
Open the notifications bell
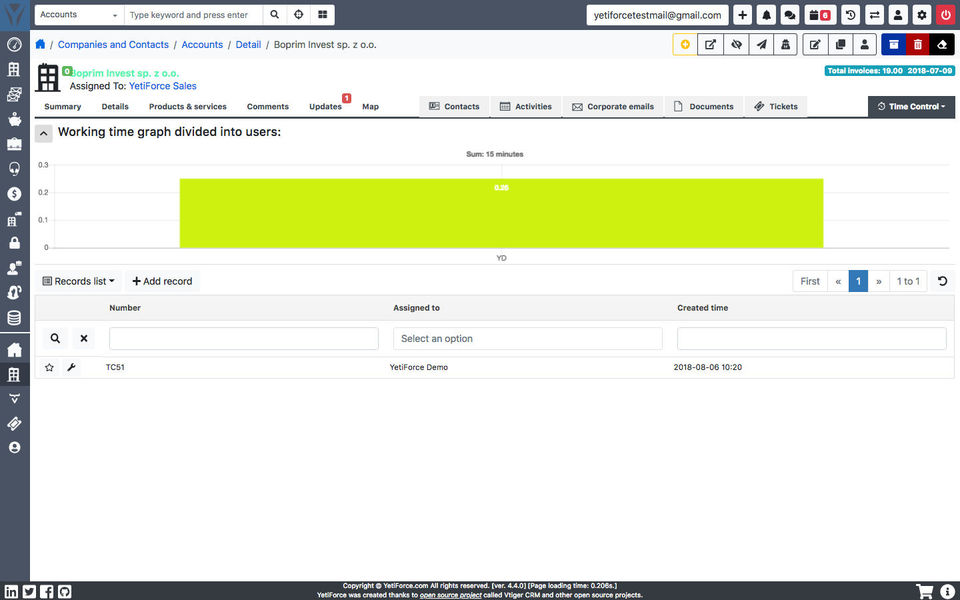pos(766,15)
